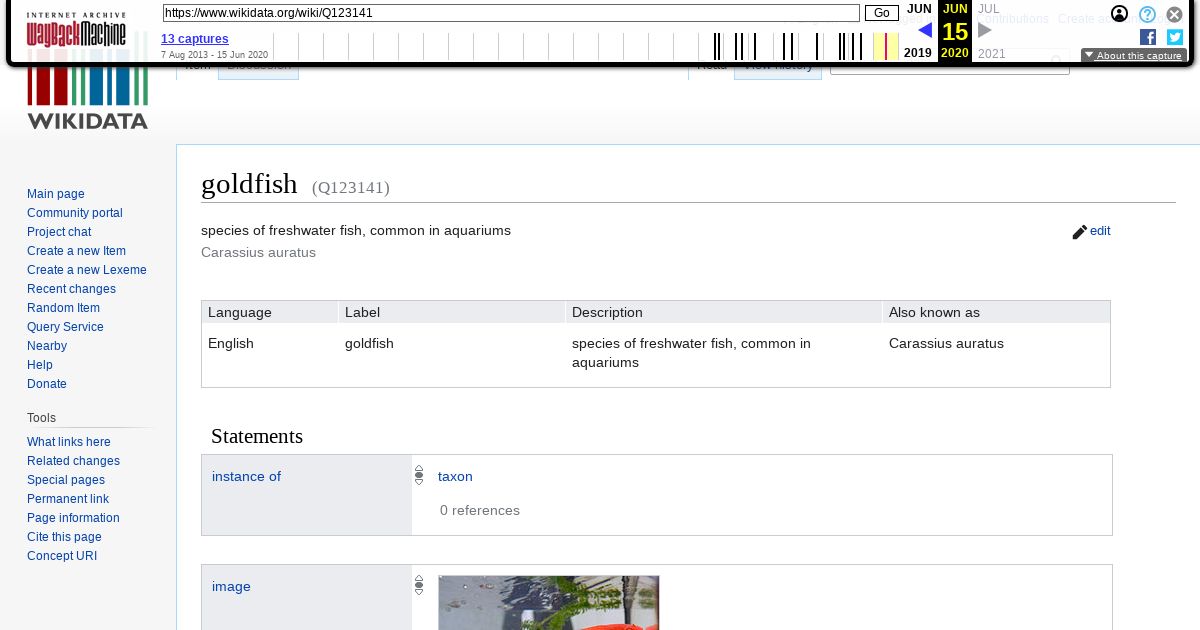Open Recent changes
The image size is (1200, 630).
click(x=71, y=289)
